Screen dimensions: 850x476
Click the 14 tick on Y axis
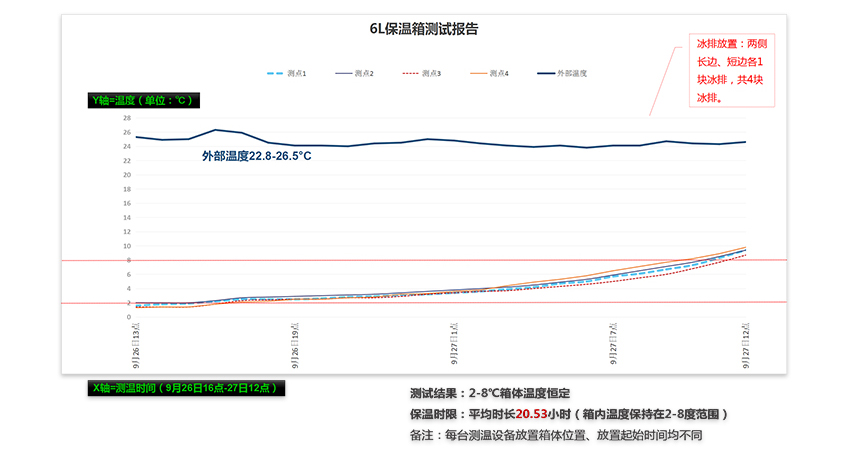[127, 217]
